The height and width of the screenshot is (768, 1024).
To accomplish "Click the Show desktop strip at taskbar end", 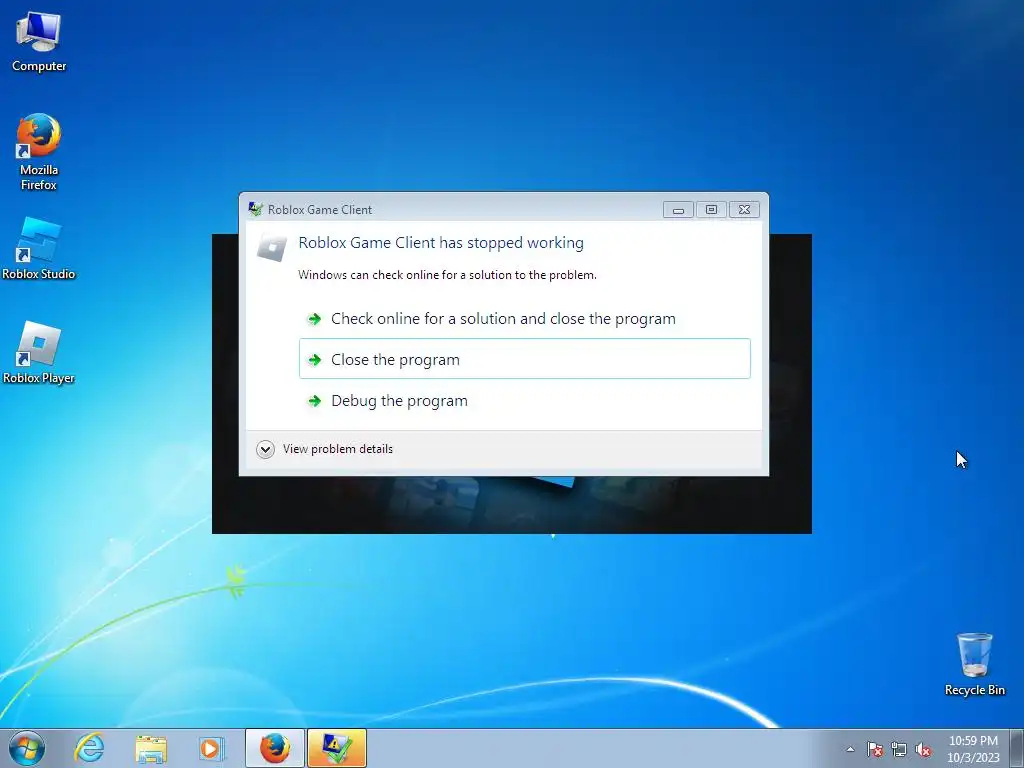I will (x=1019, y=748).
